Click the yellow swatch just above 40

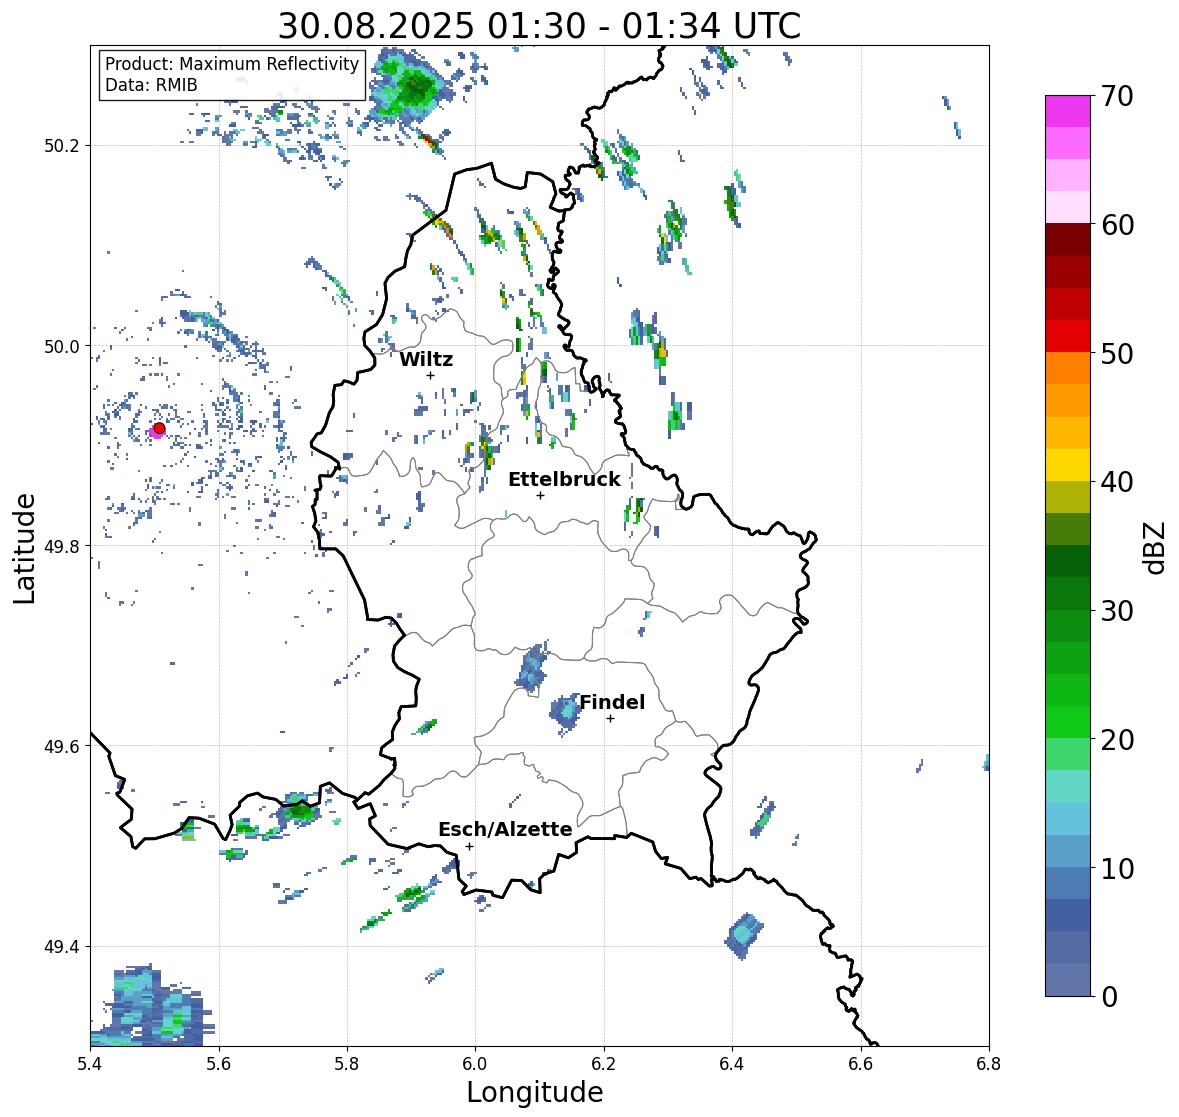tap(1068, 465)
